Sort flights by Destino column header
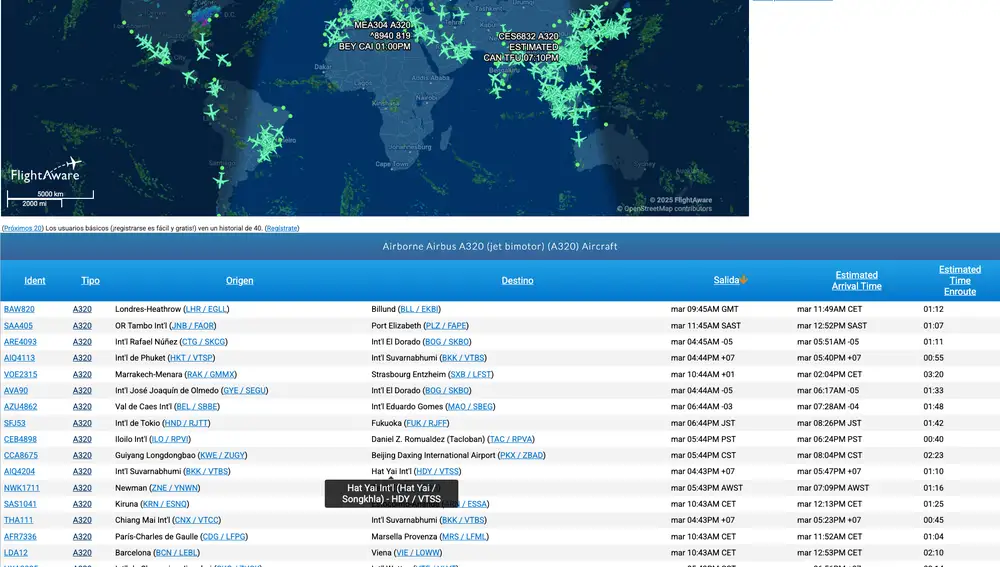 (517, 281)
